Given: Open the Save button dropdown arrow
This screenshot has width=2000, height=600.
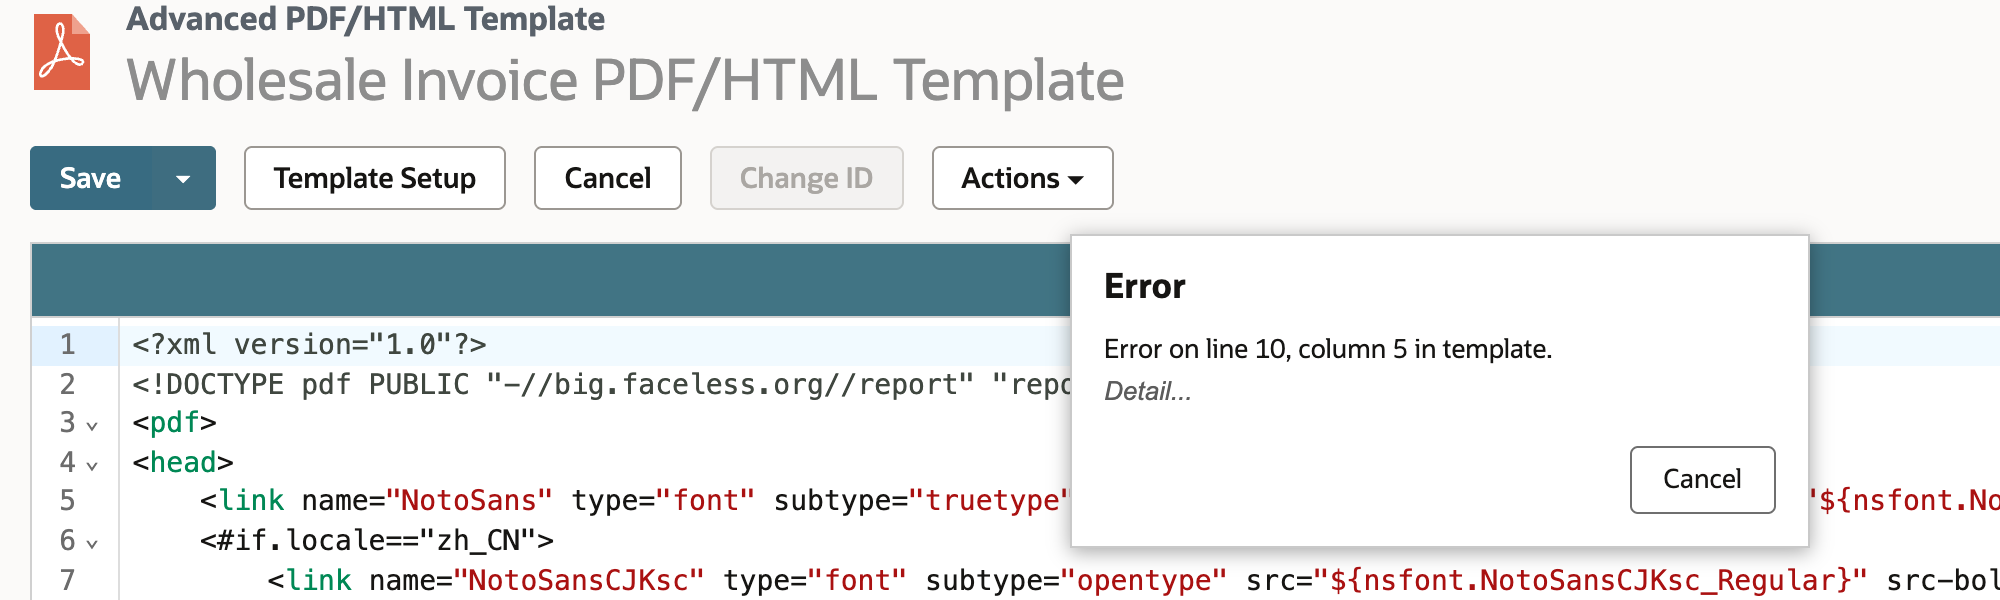Looking at the screenshot, I should click(x=183, y=178).
